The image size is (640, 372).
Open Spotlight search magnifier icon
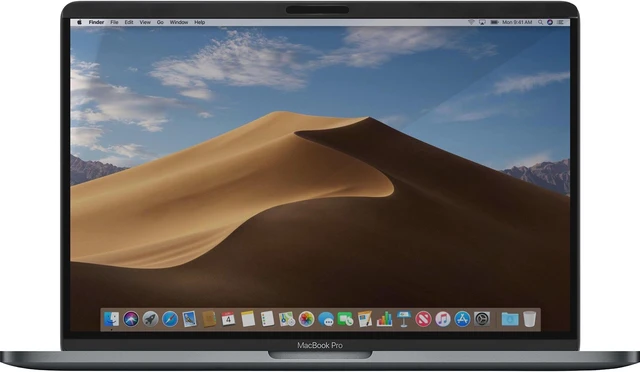pyautogui.click(x=540, y=22)
